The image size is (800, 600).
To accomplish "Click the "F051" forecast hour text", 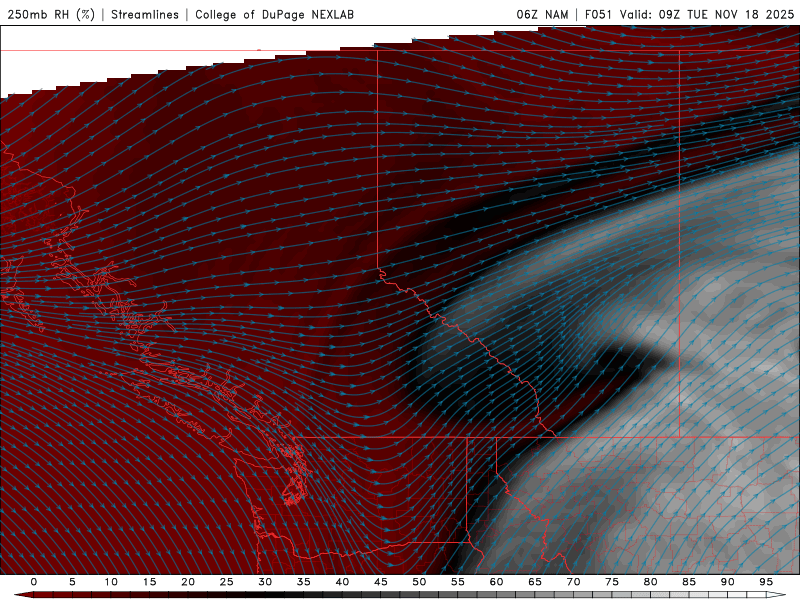I will click(598, 14).
